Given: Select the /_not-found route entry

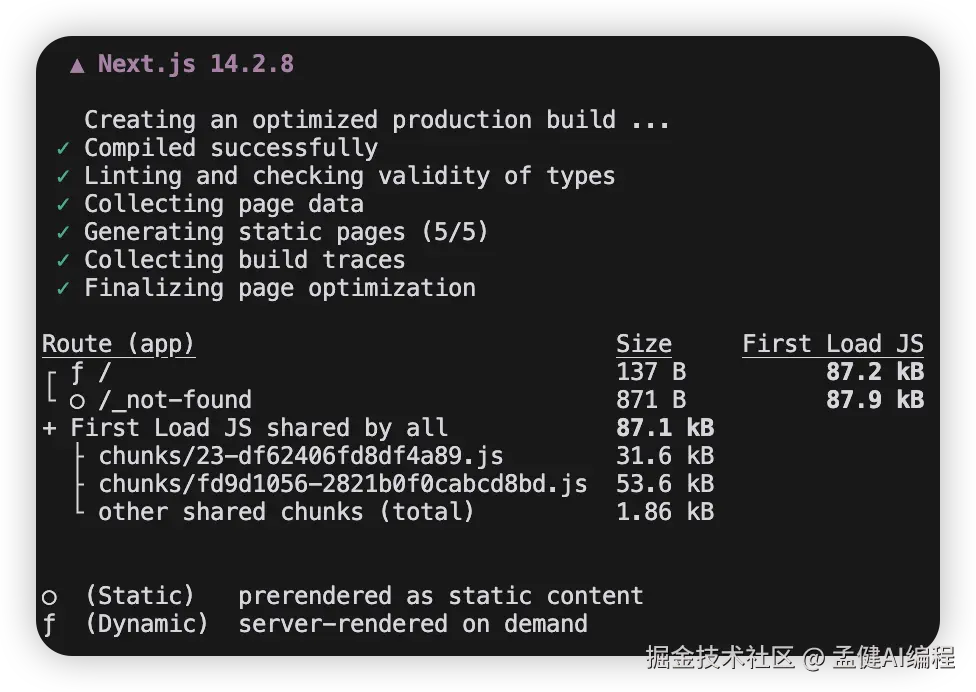Looking at the screenshot, I should 174,400.
